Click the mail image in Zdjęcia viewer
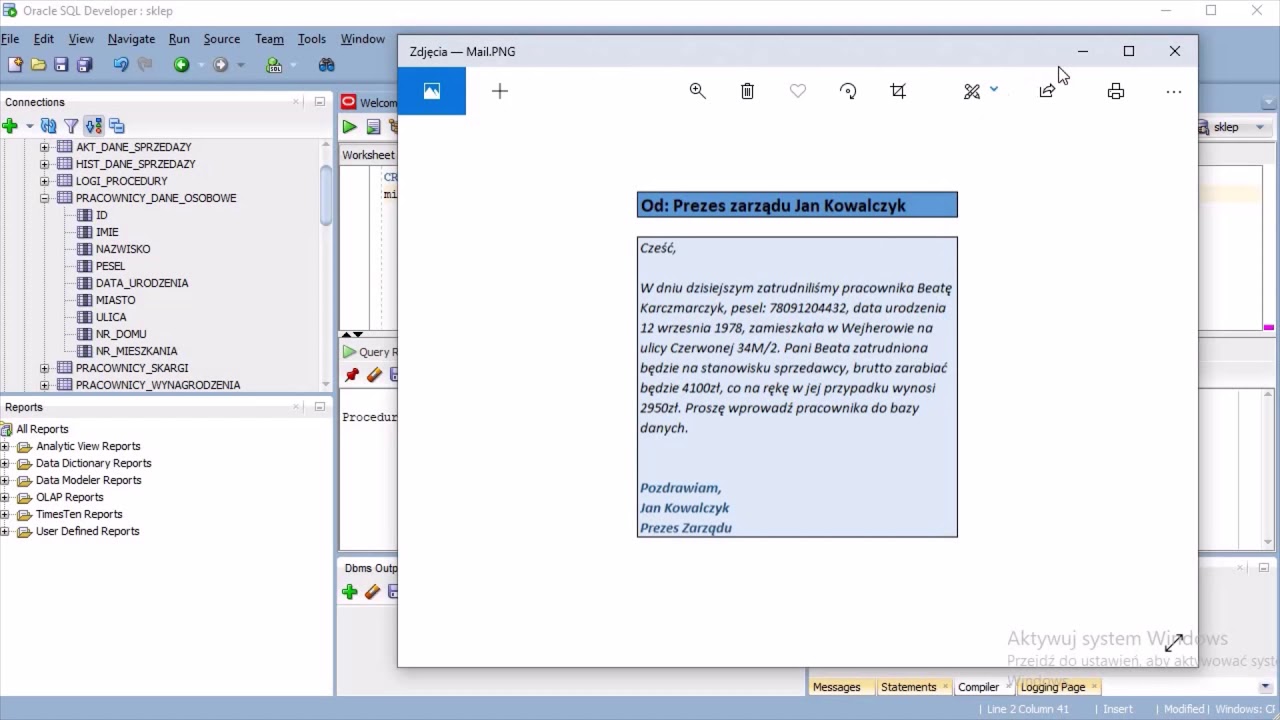Screen dimensions: 1280x720 point(797,364)
